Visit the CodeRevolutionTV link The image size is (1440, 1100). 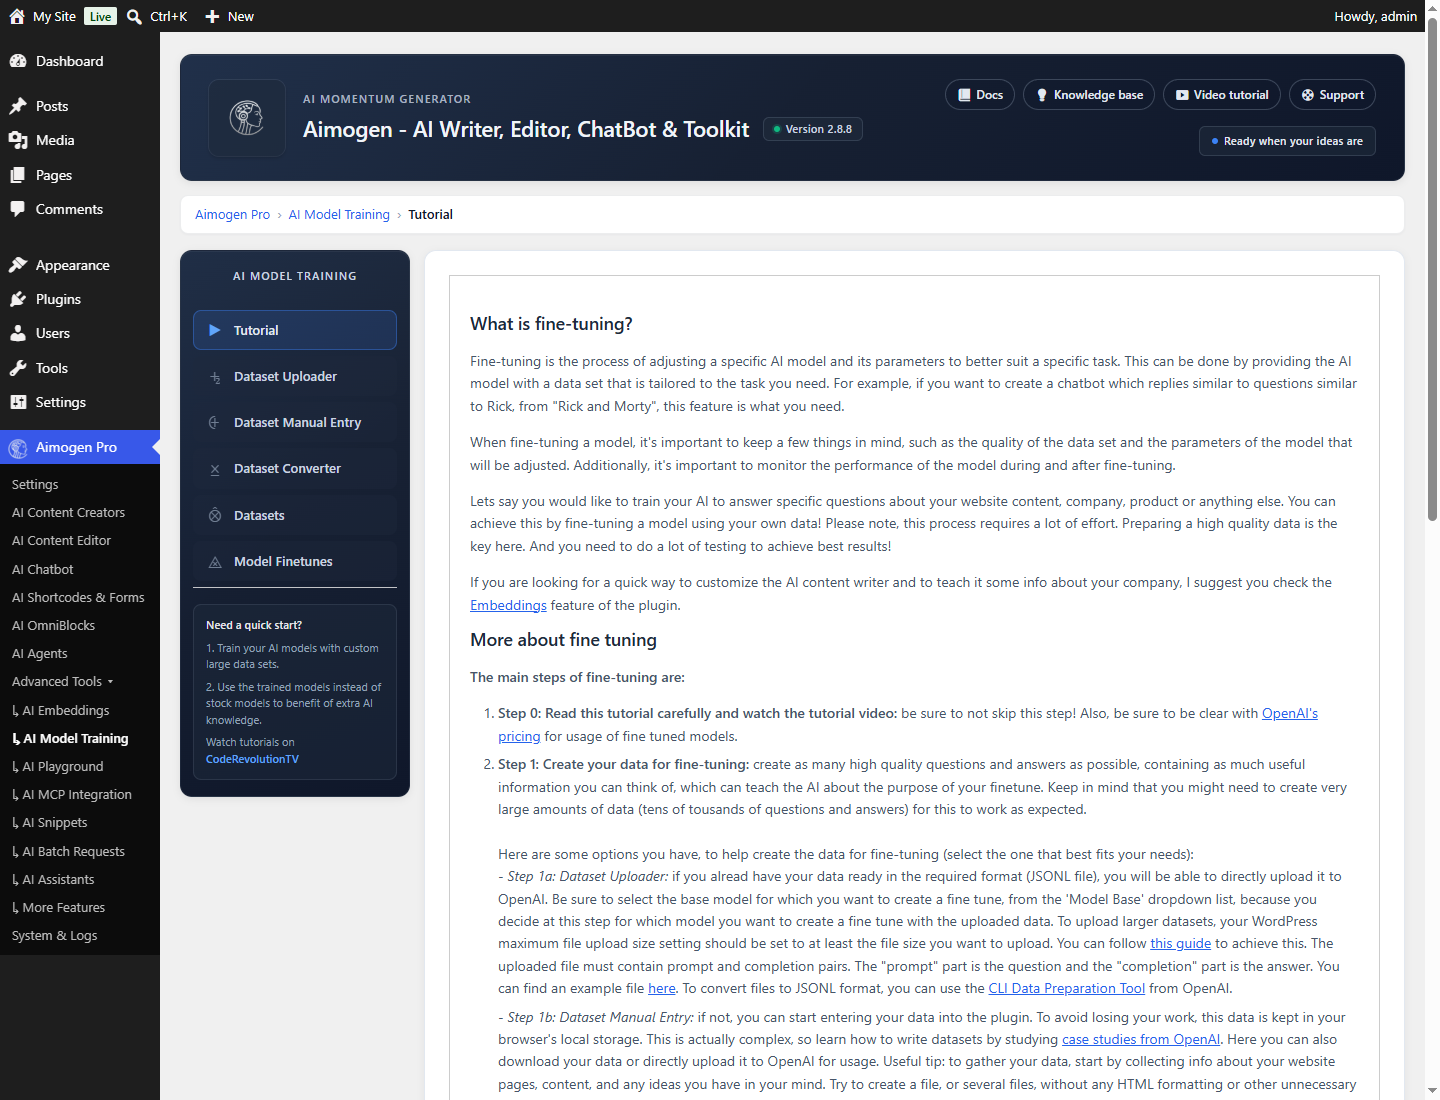(x=252, y=759)
